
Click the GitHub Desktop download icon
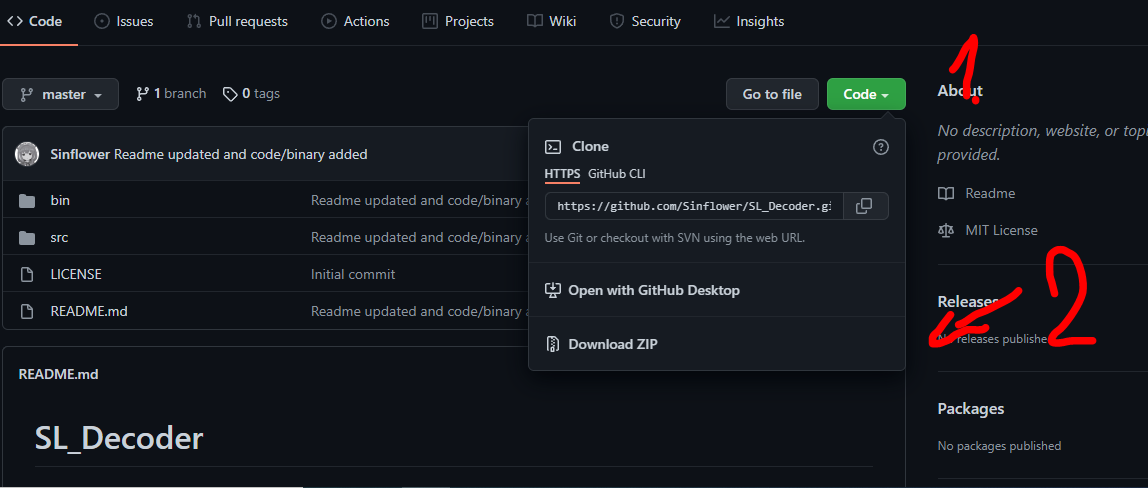(553, 290)
